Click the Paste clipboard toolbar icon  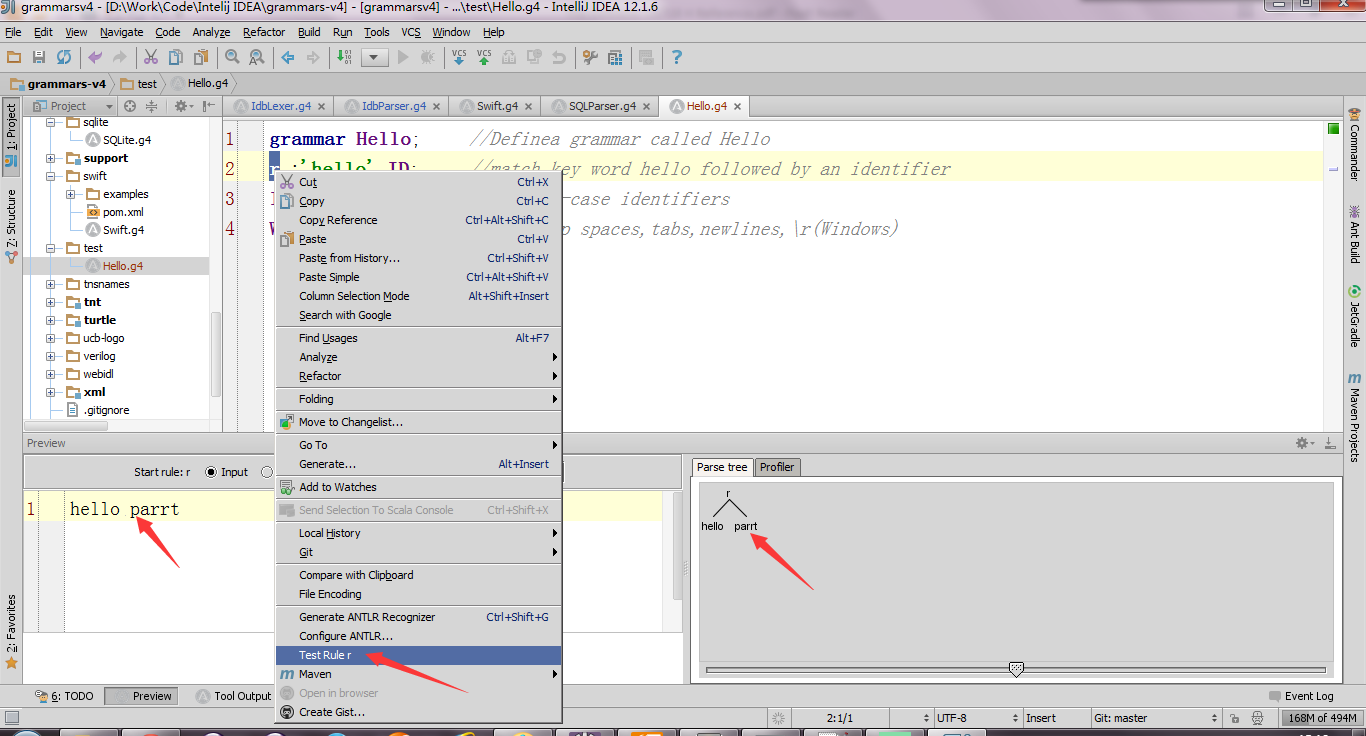[201, 57]
